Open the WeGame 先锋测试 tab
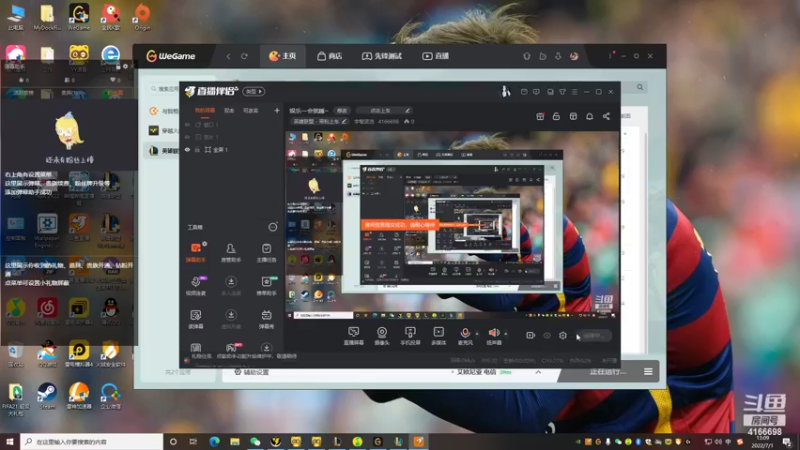800x450 pixels. pyautogui.click(x=382, y=56)
